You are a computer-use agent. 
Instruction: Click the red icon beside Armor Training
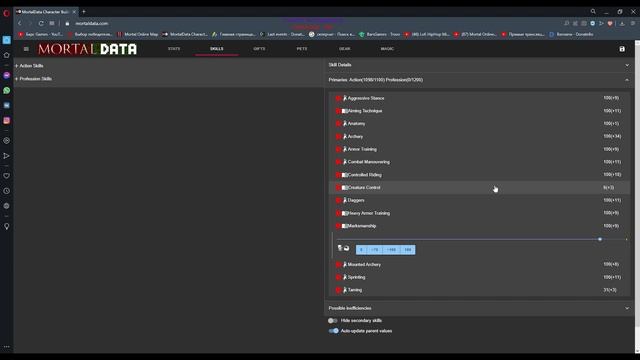pyautogui.click(x=338, y=149)
